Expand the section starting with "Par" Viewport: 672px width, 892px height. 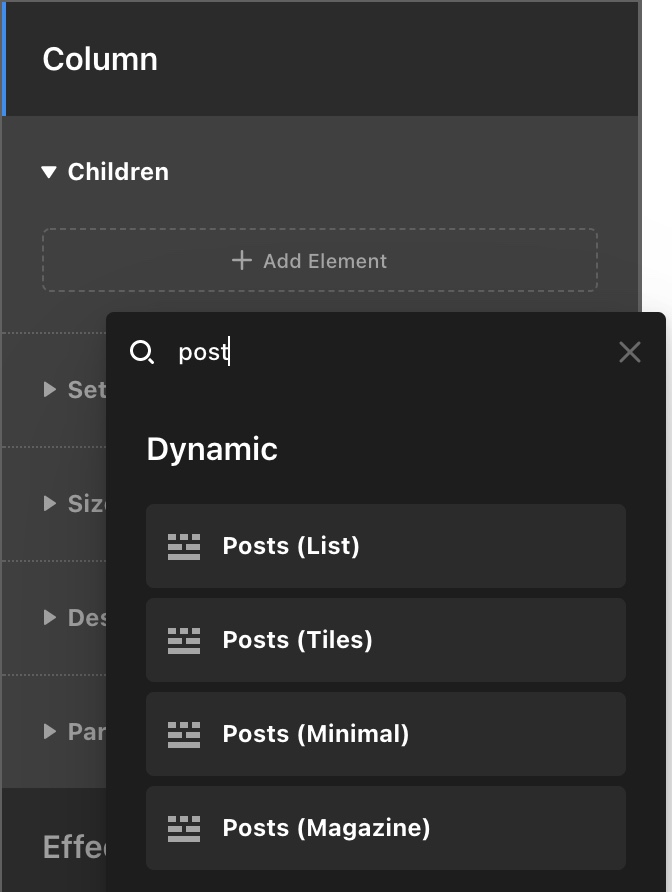[50, 731]
